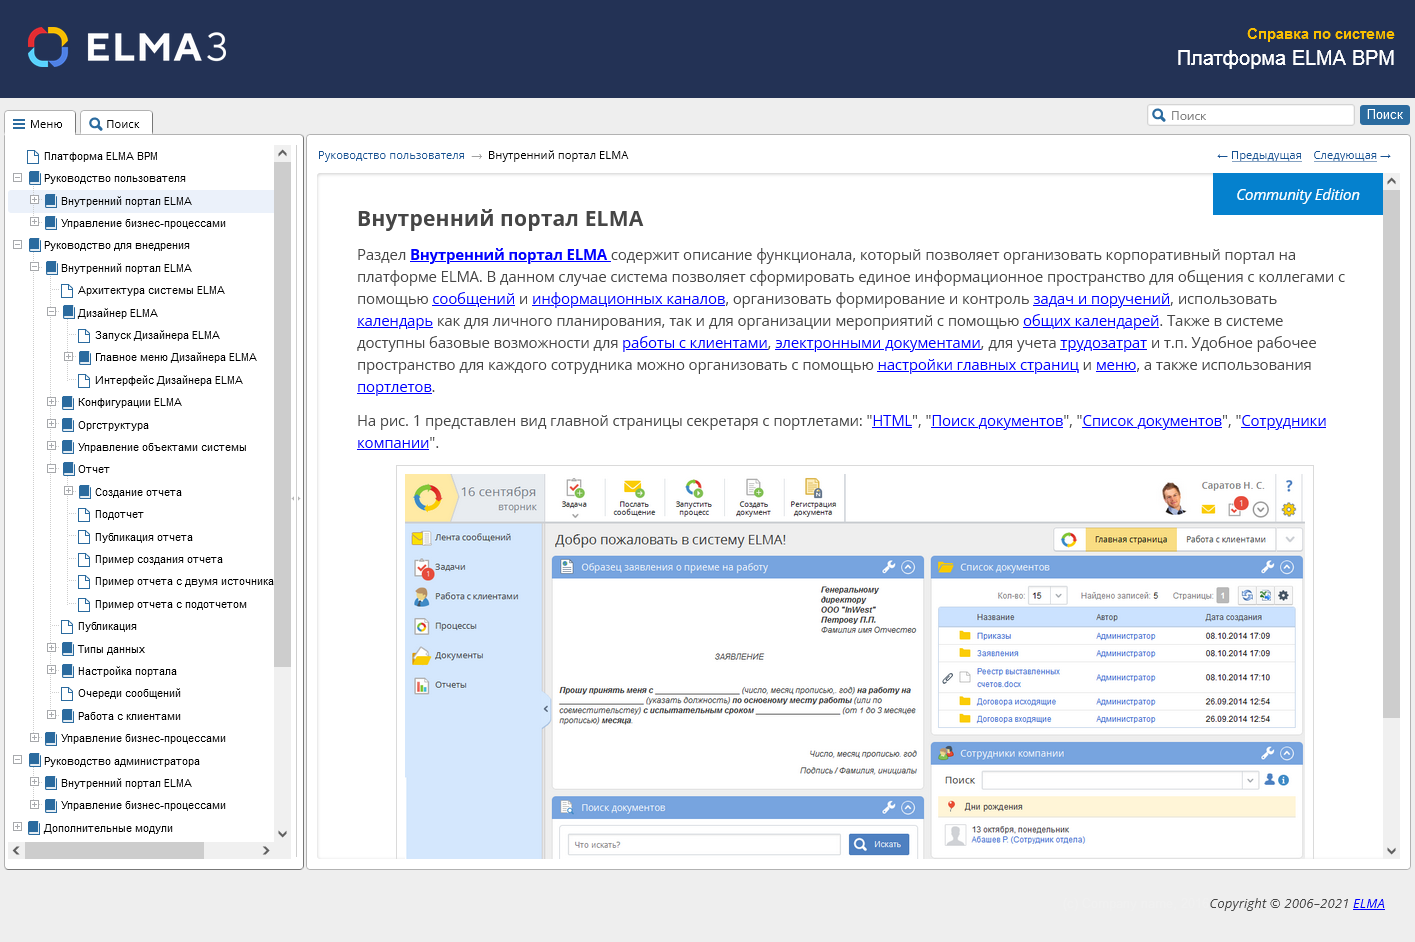Click content scrollbar down arrow

coord(1391,851)
